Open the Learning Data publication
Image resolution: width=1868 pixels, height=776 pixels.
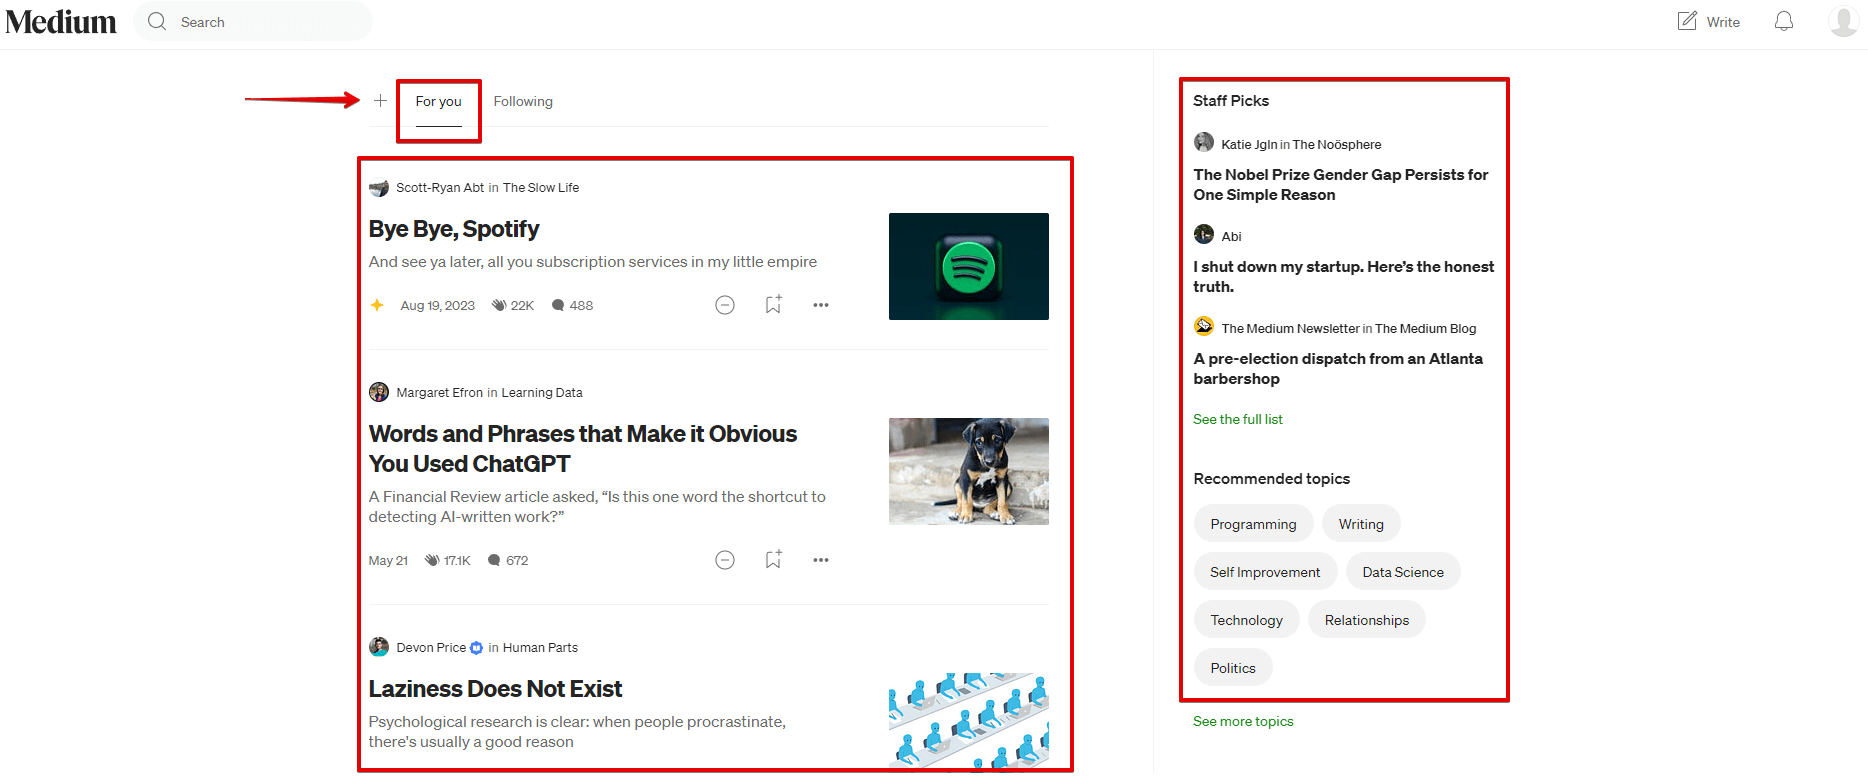tap(542, 392)
